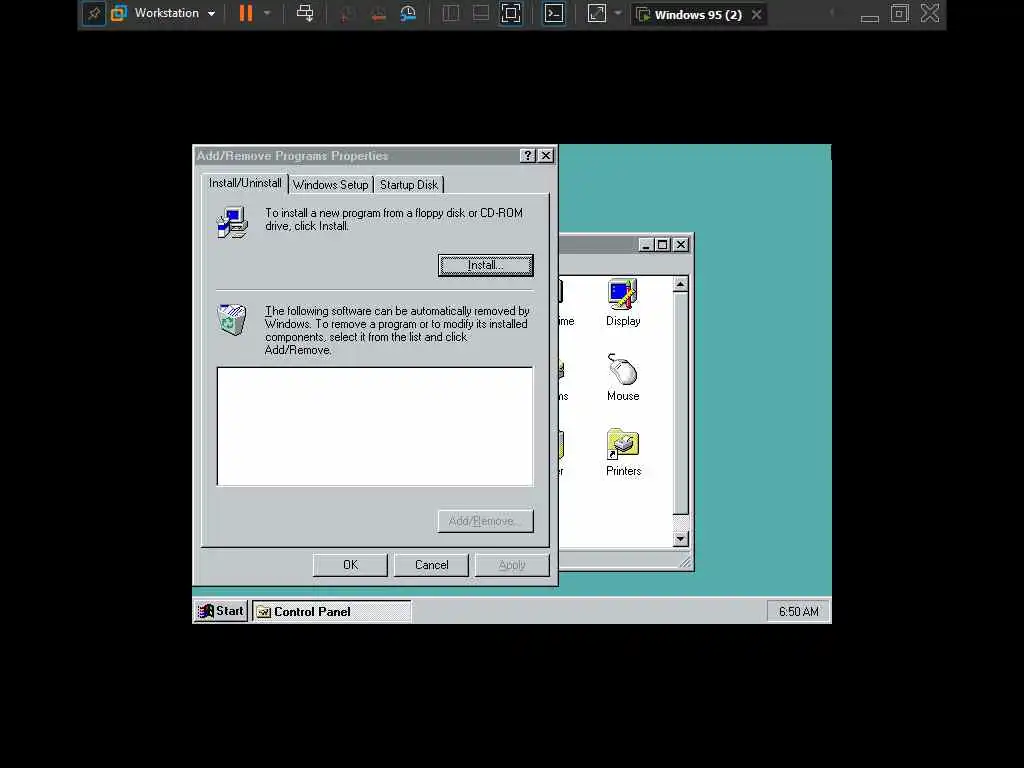This screenshot has width=1024, height=768.
Task: Select the Printers icon in Control Panel
Action: pyautogui.click(x=623, y=453)
